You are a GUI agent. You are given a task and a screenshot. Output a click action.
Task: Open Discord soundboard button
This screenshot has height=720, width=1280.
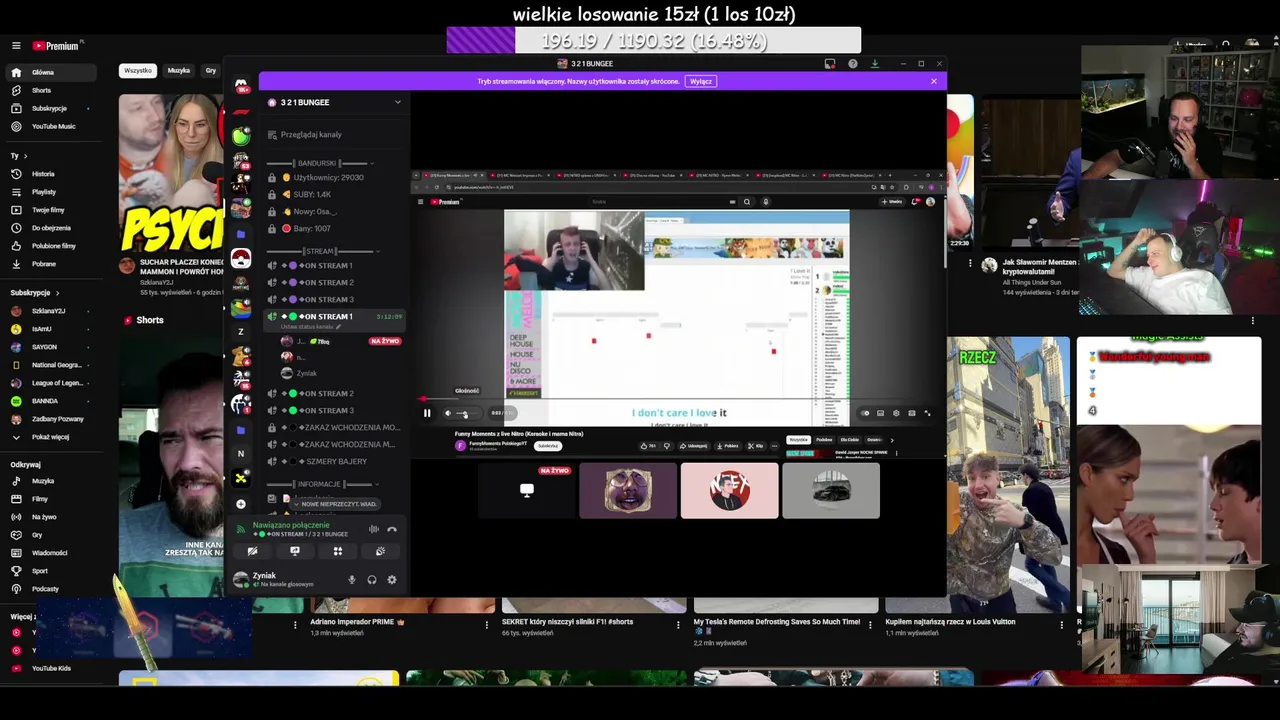point(380,551)
